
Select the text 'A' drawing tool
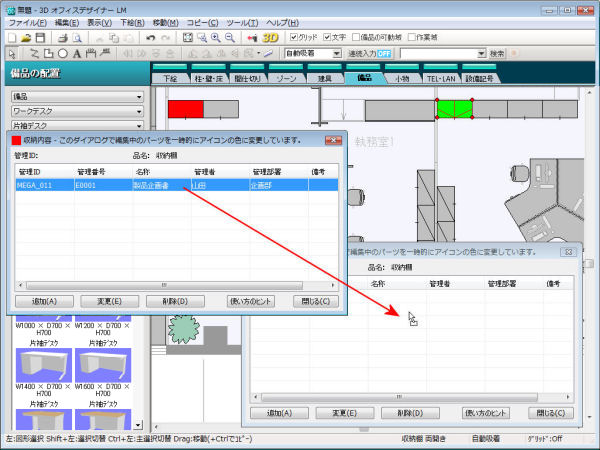78,53
